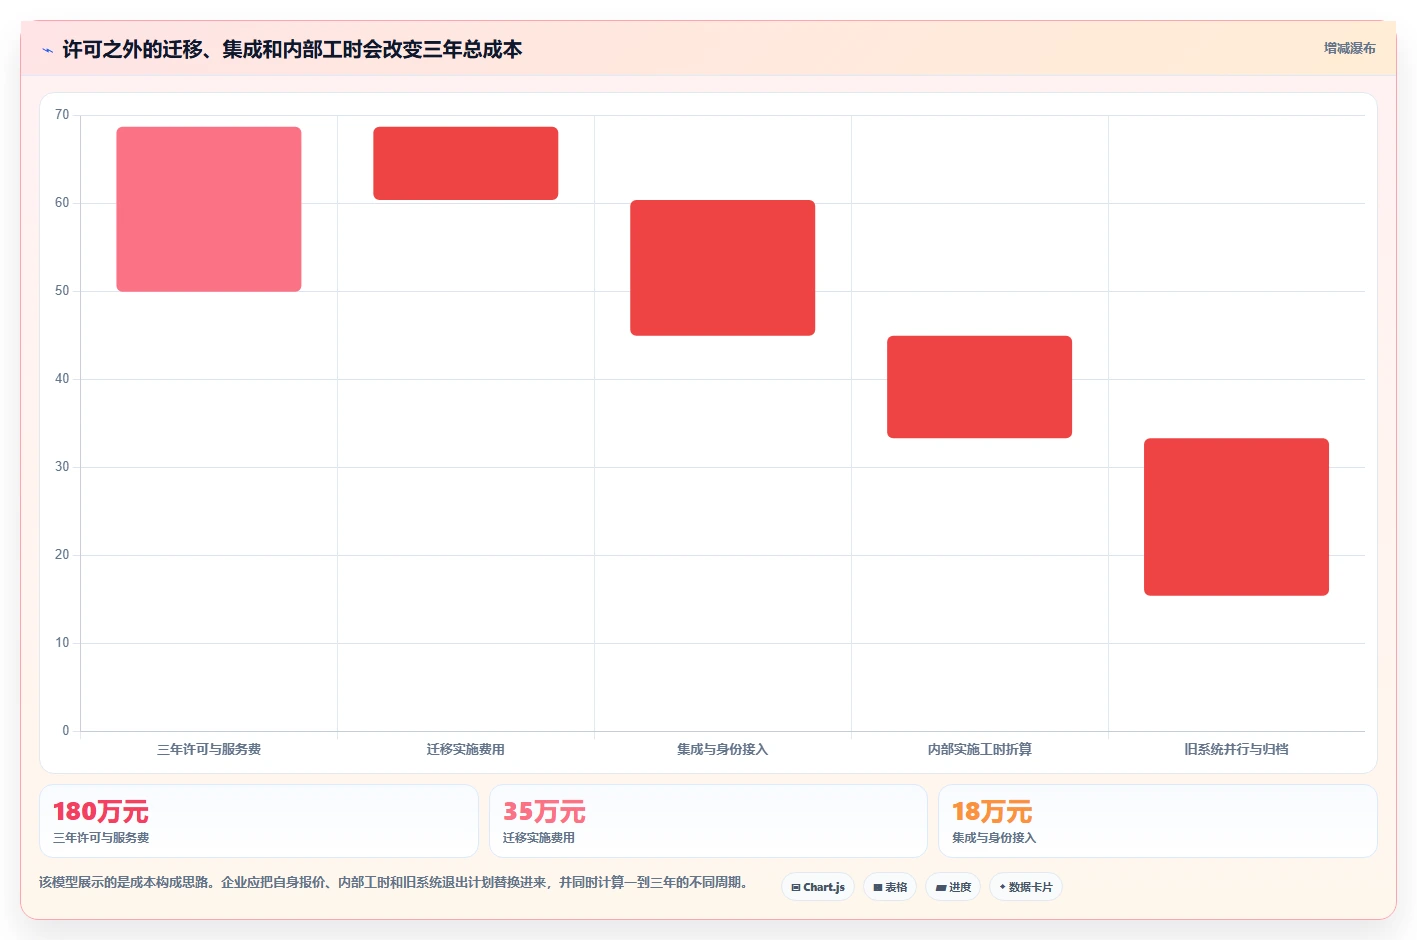Click the red 集成与身份接入 bar
The image size is (1417, 940).
tap(723, 268)
